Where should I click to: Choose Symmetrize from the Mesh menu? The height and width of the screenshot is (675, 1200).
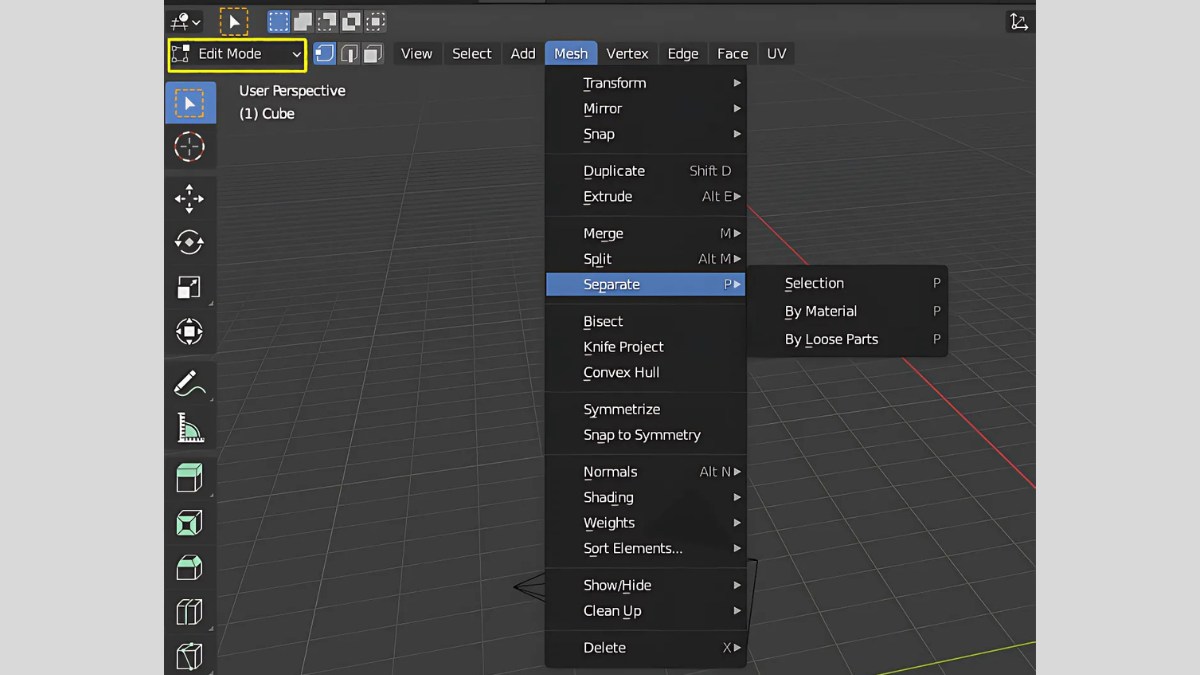pyautogui.click(x=646, y=410)
